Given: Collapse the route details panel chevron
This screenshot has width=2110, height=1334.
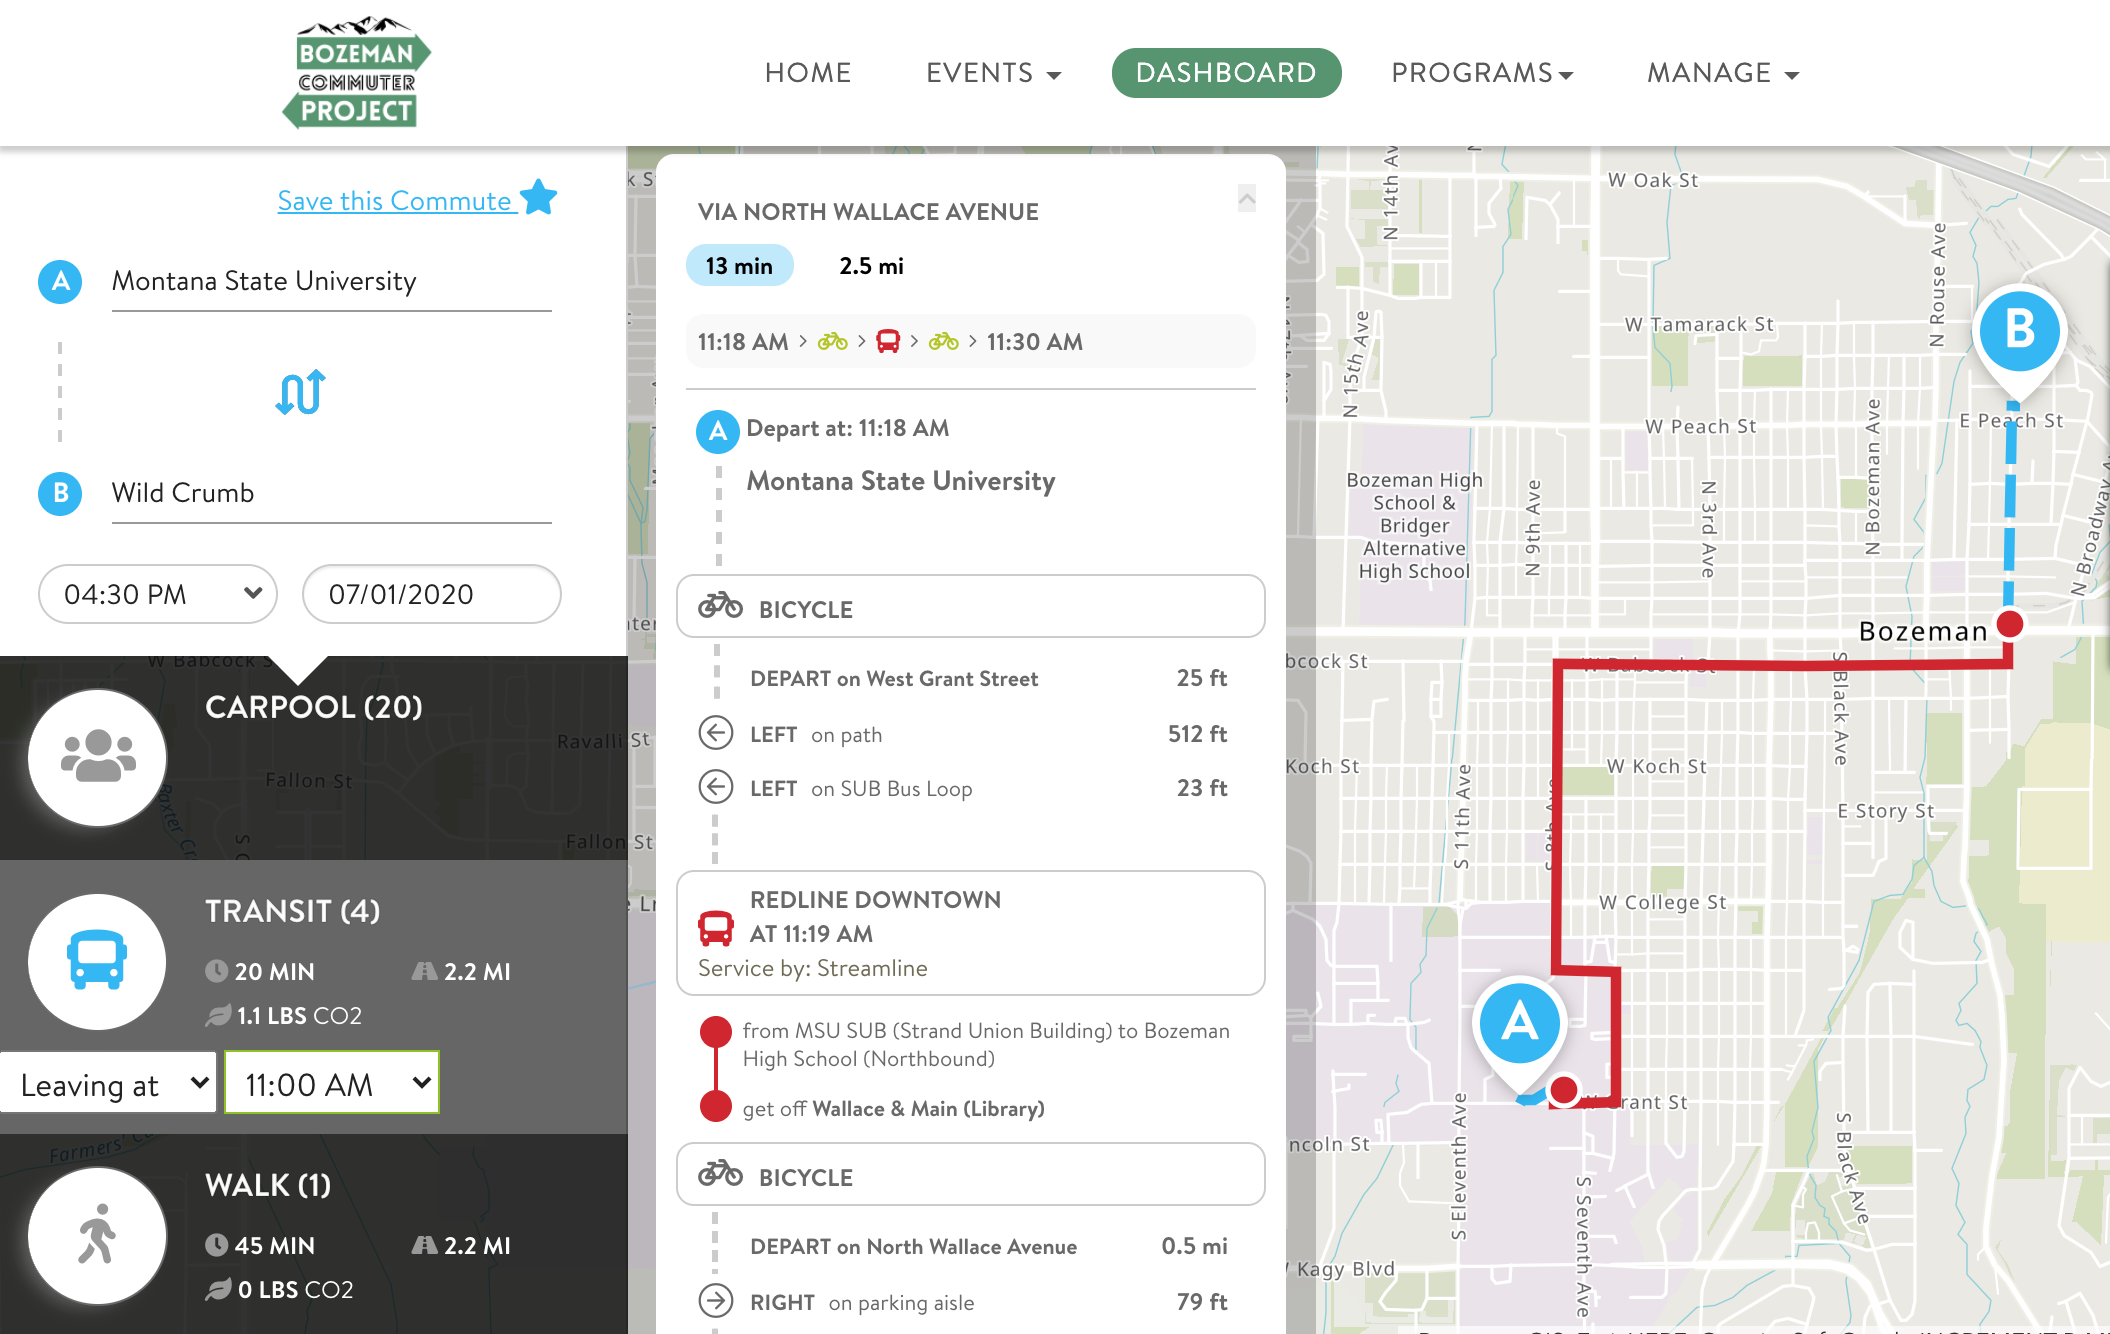Looking at the screenshot, I should (1247, 199).
